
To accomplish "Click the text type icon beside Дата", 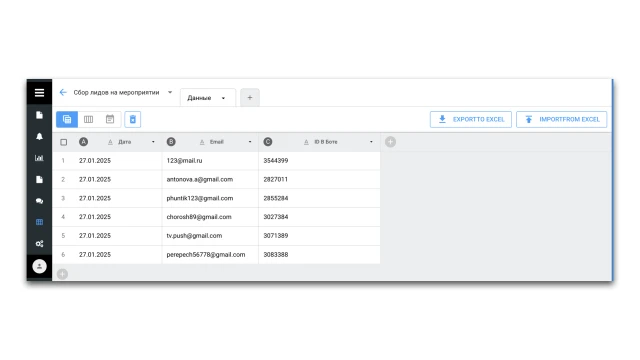I will coord(110,142).
